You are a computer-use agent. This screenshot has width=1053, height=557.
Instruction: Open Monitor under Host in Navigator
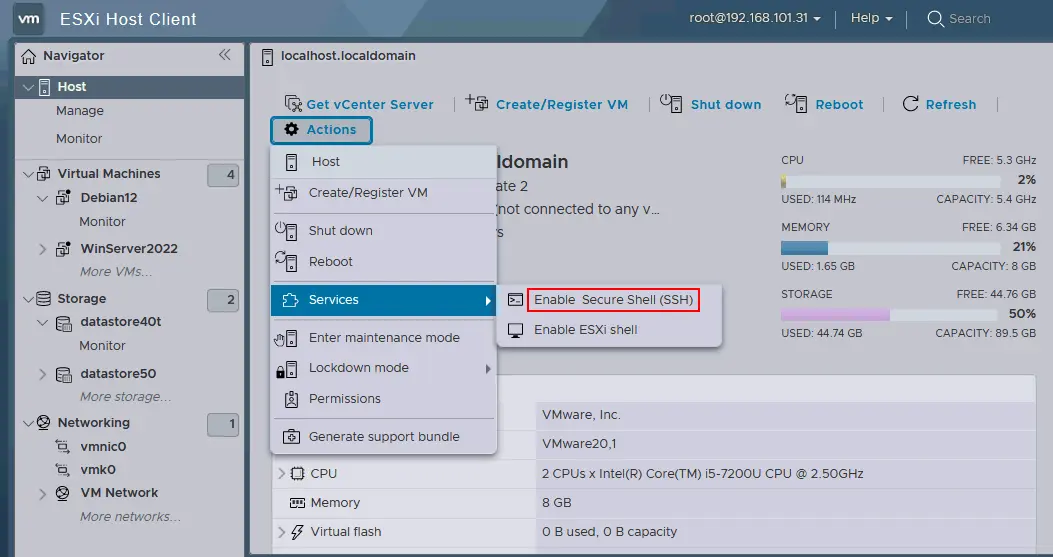pyautogui.click(x=79, y=138)
